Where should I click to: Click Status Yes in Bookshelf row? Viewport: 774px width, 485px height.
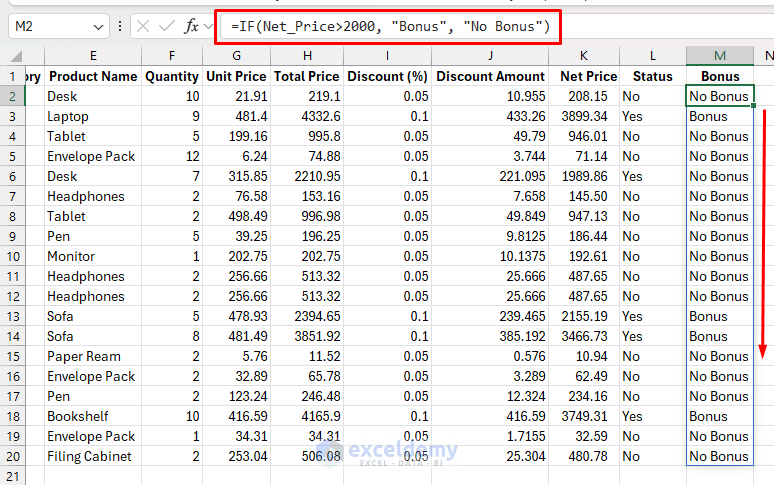[653, 416]
